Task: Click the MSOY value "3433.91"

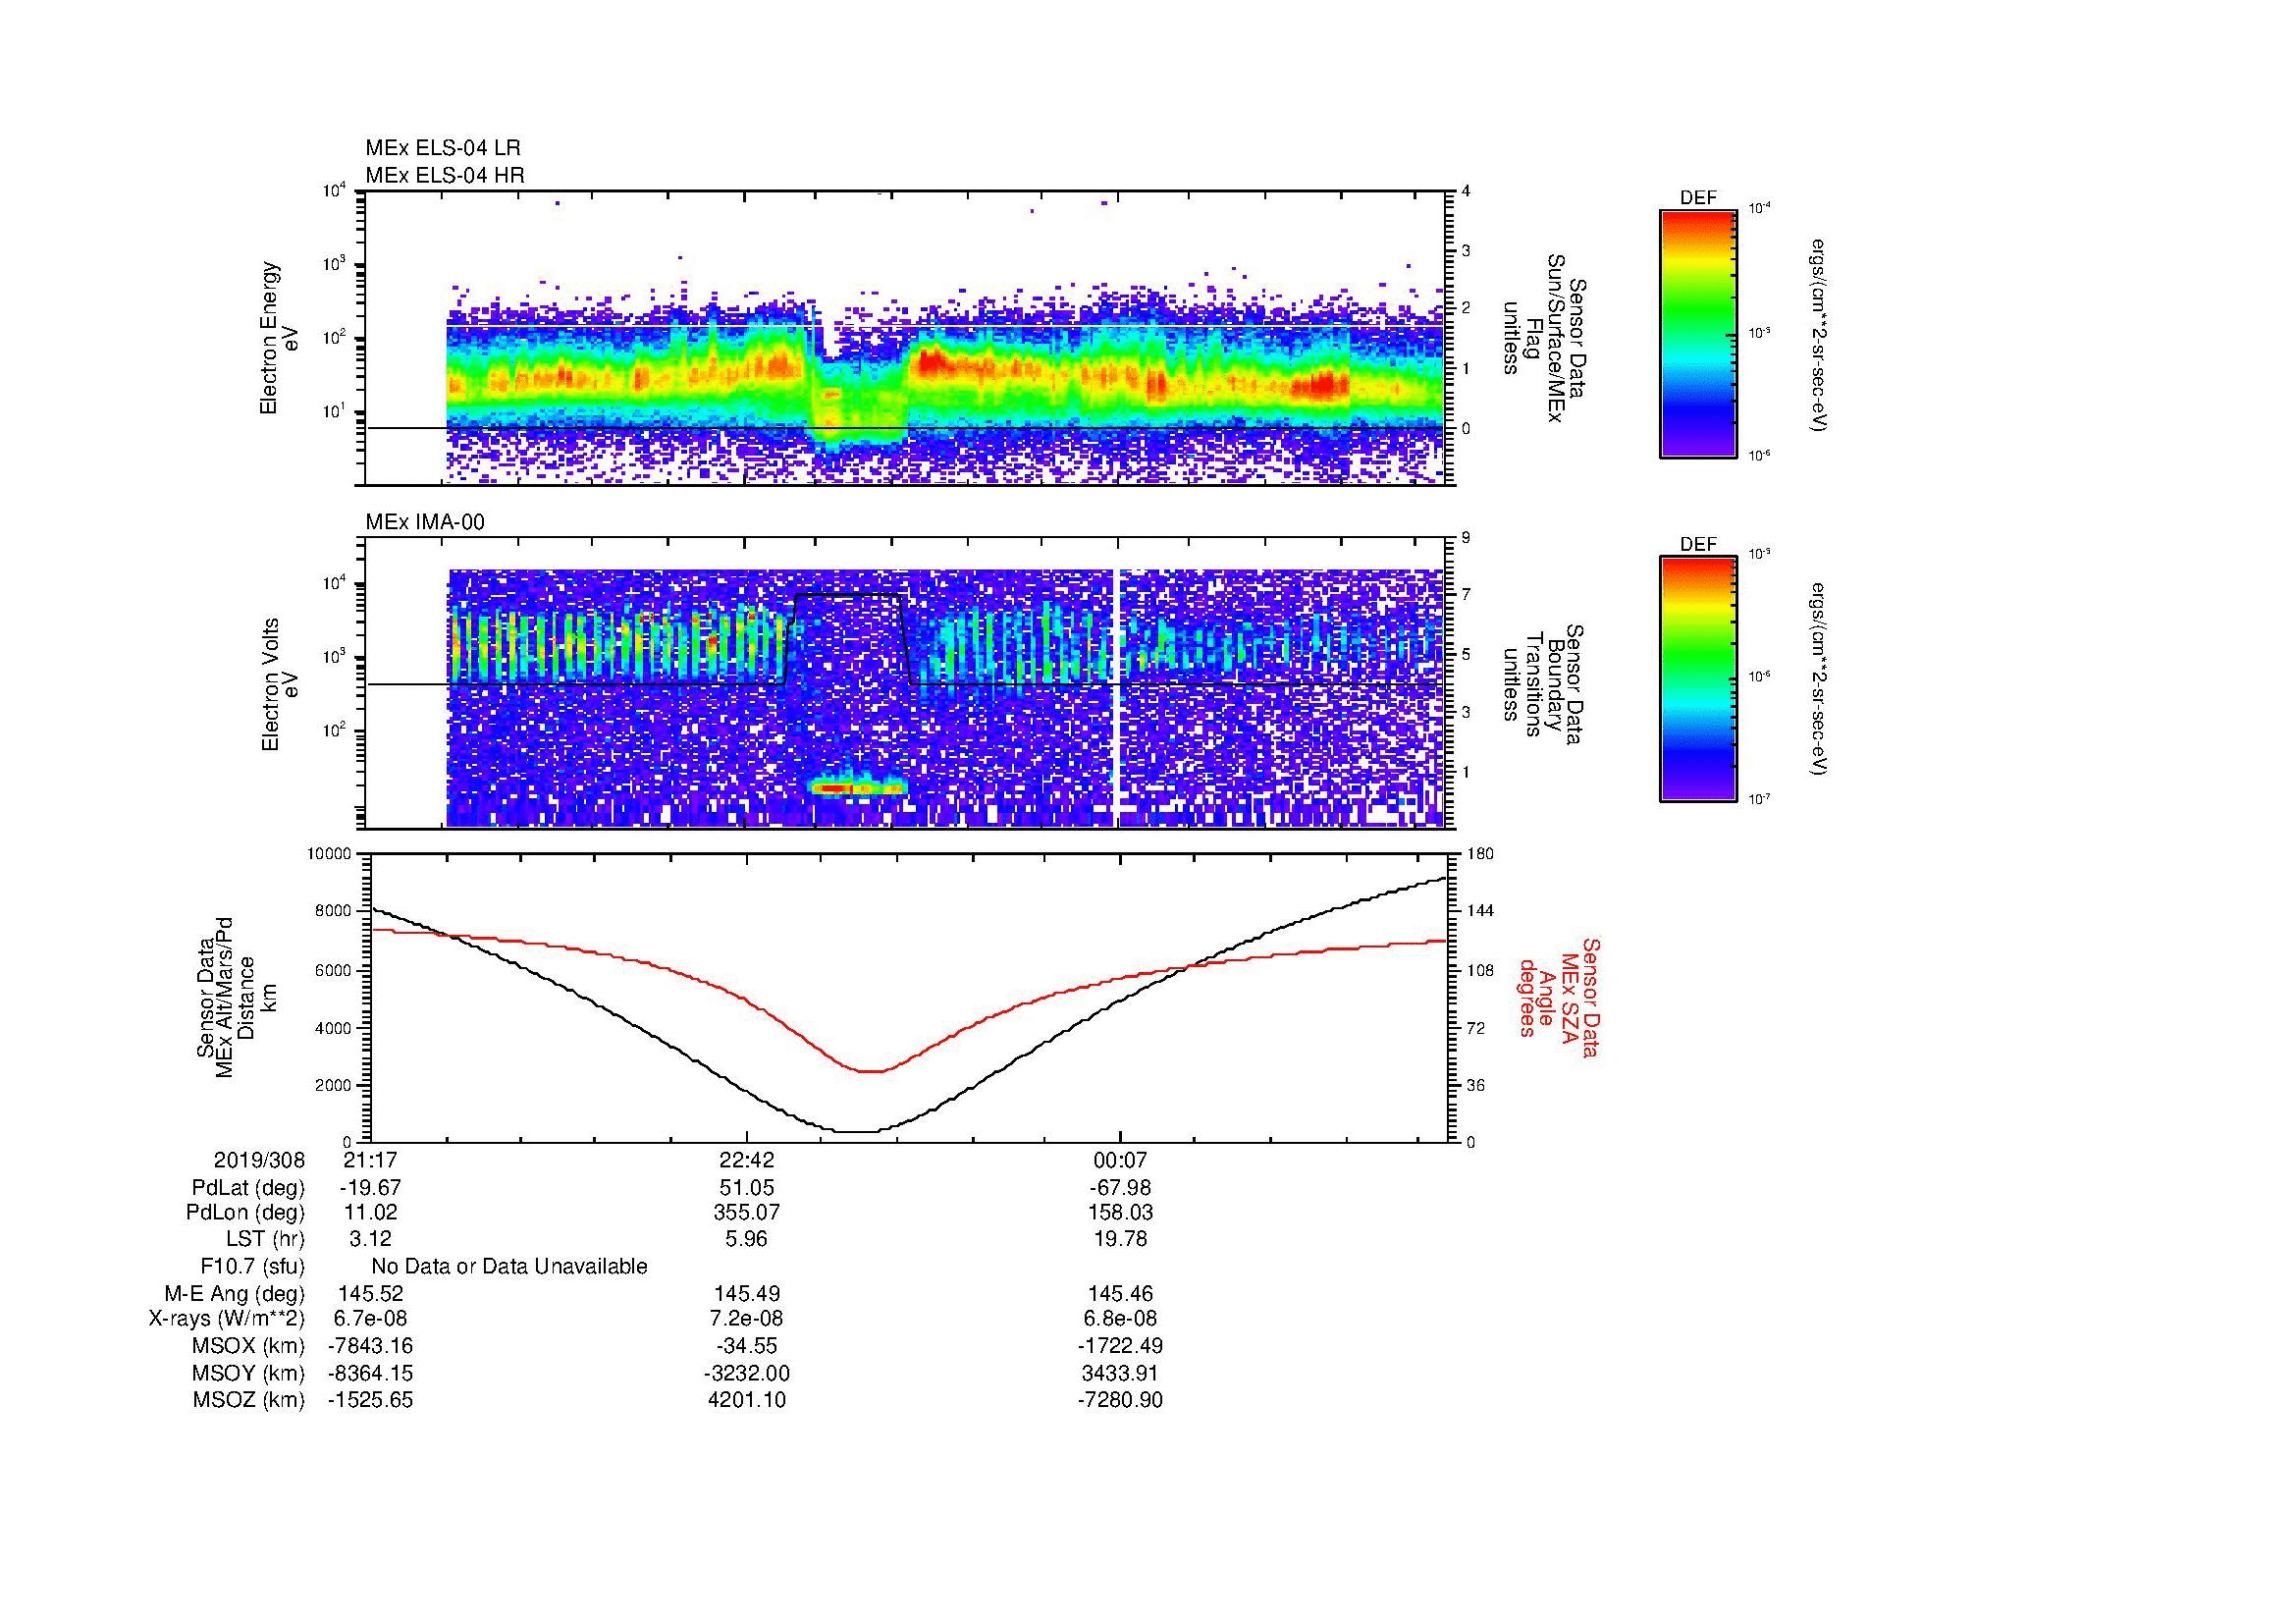Action: coord(1120,1373)
